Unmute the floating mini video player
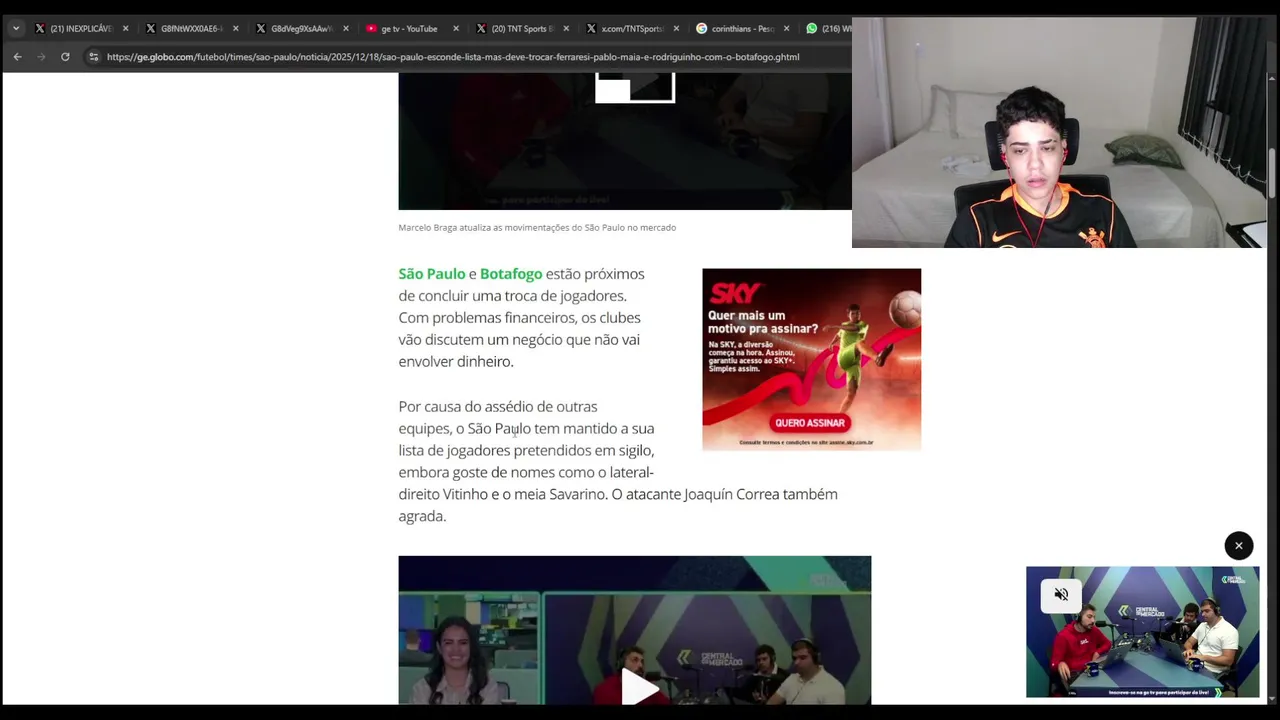Viewport: 1280px width, 720px height. click(x=1061, y=595)
